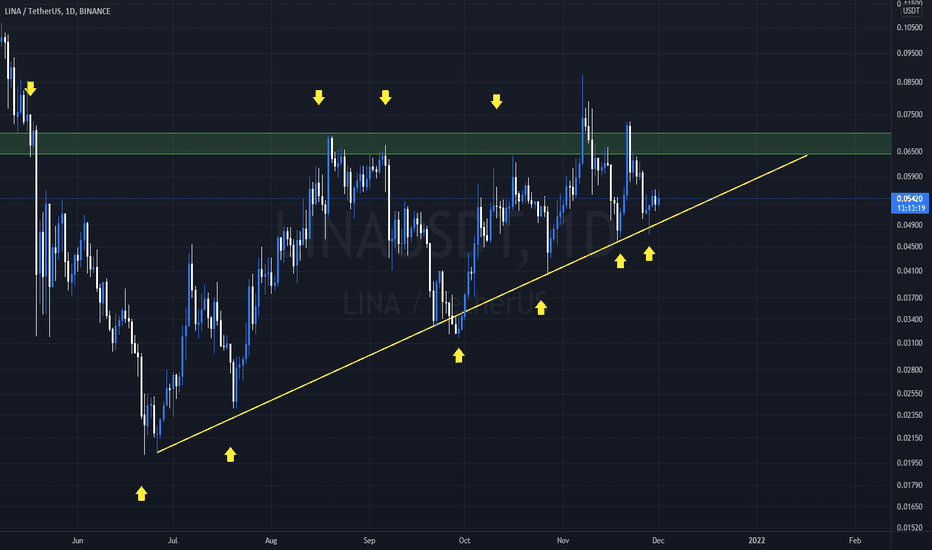Click the Jul label on time axis
The height and width of the screenshot is (550, 932).
(x=173, y=541)
